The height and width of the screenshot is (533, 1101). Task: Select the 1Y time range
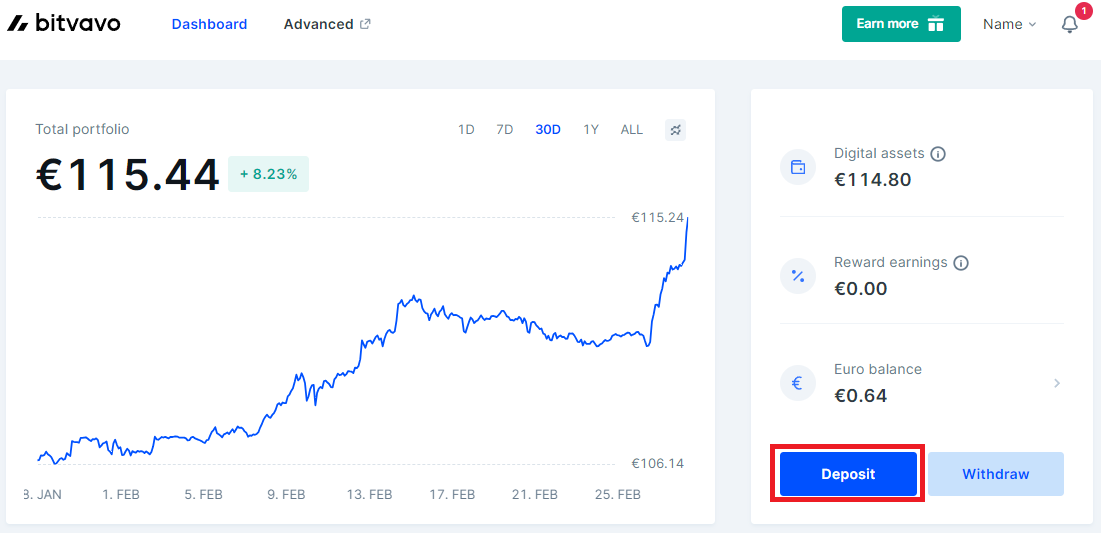(591, 130)
